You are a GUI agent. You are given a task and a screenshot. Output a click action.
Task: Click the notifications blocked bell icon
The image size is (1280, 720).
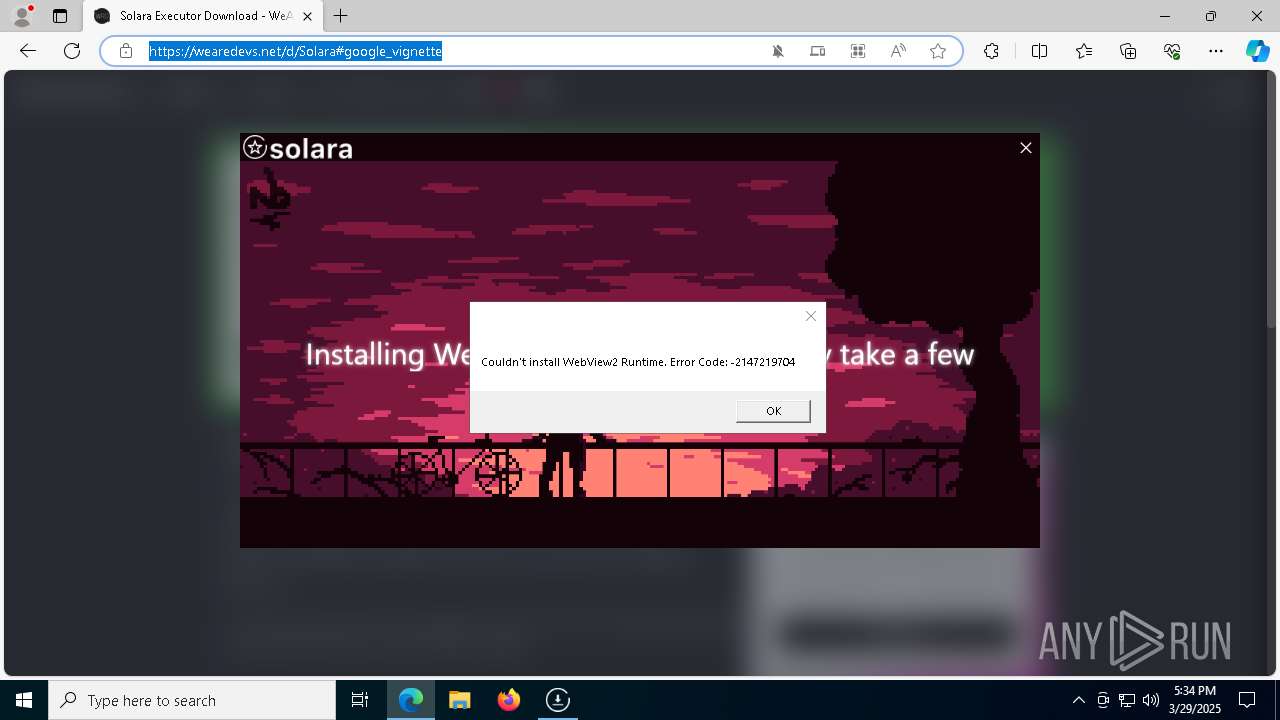778,51
